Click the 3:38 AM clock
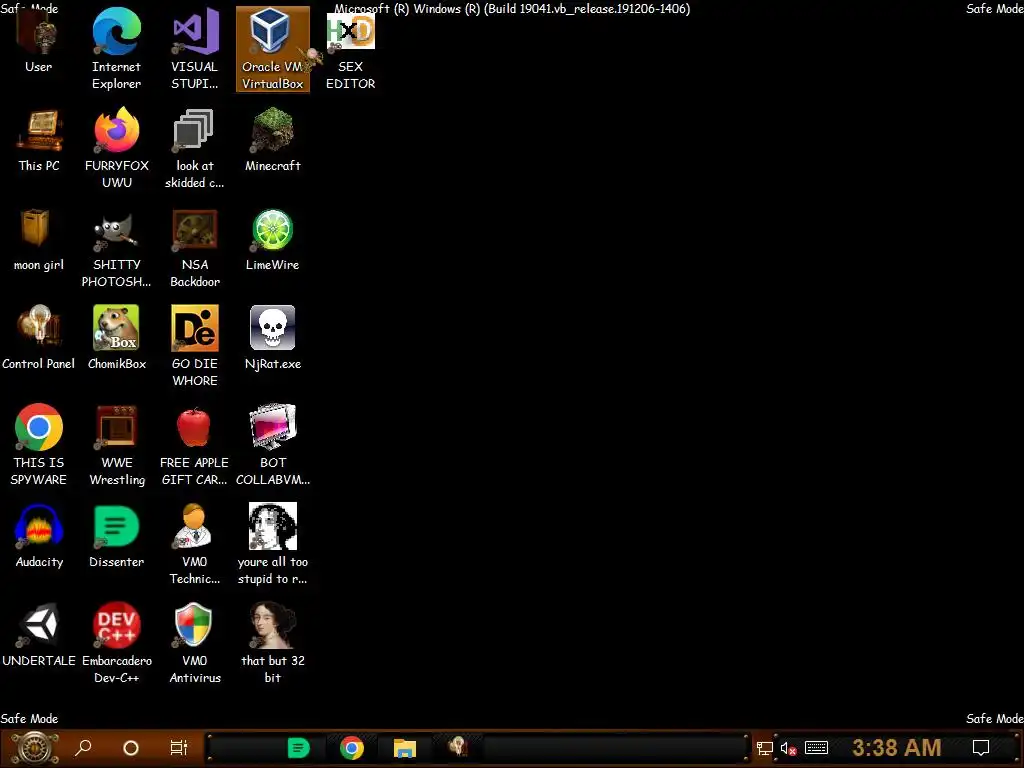This screenshot has width=1024, height=768. (x=897, y=748)
